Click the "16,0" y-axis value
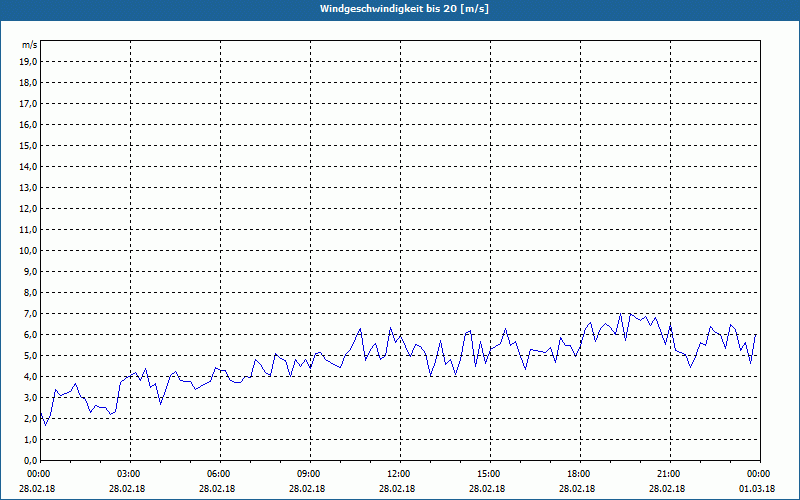Image resolution: width=800 pixels, height=500 pixels. click(28, 124)
